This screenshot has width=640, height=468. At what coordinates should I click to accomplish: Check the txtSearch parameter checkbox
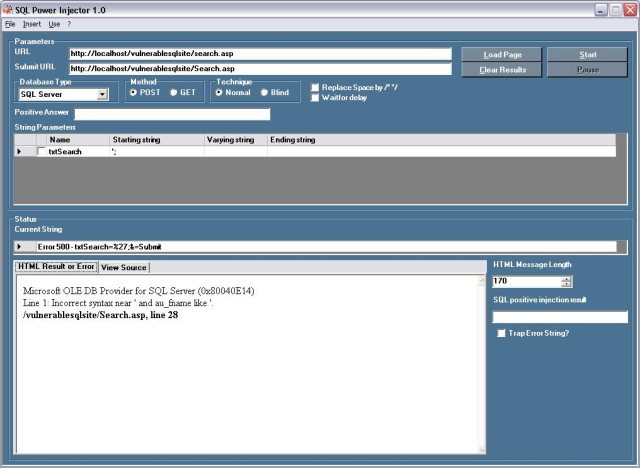pyautogui.click(x=41, y=151)
